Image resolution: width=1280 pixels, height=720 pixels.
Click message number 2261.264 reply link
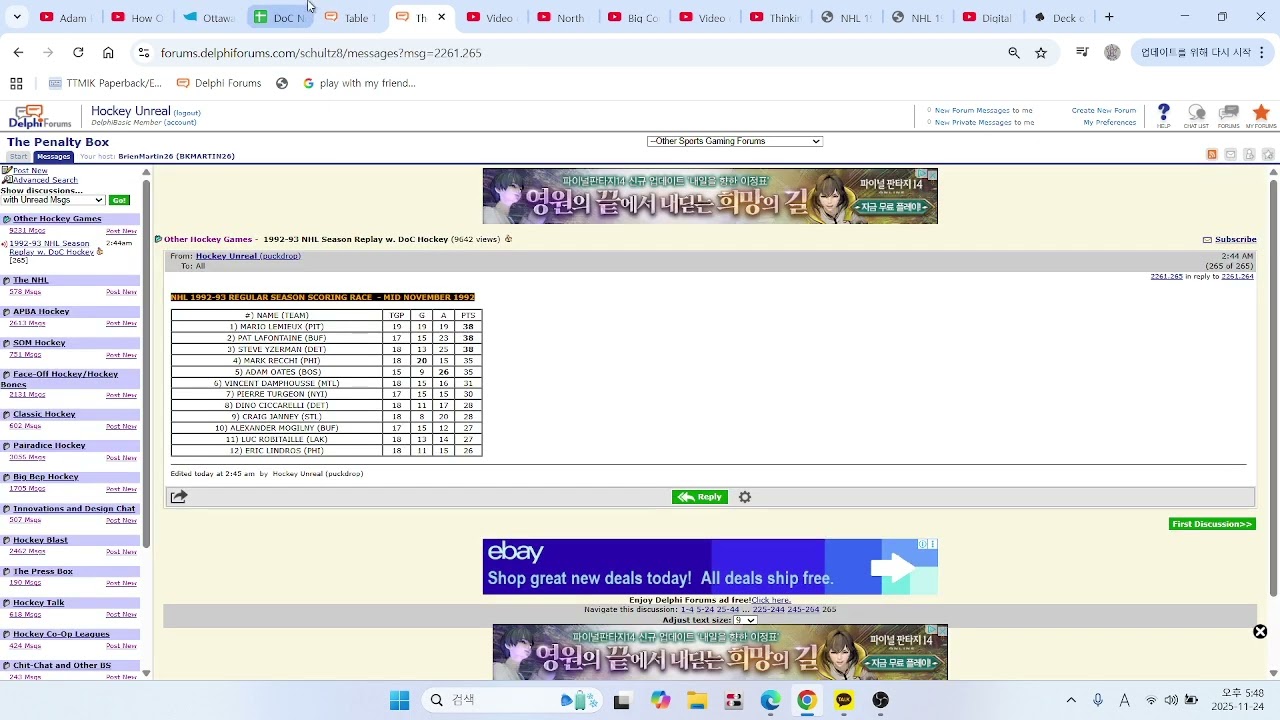pyautogui.click(x=1238, y=276)
